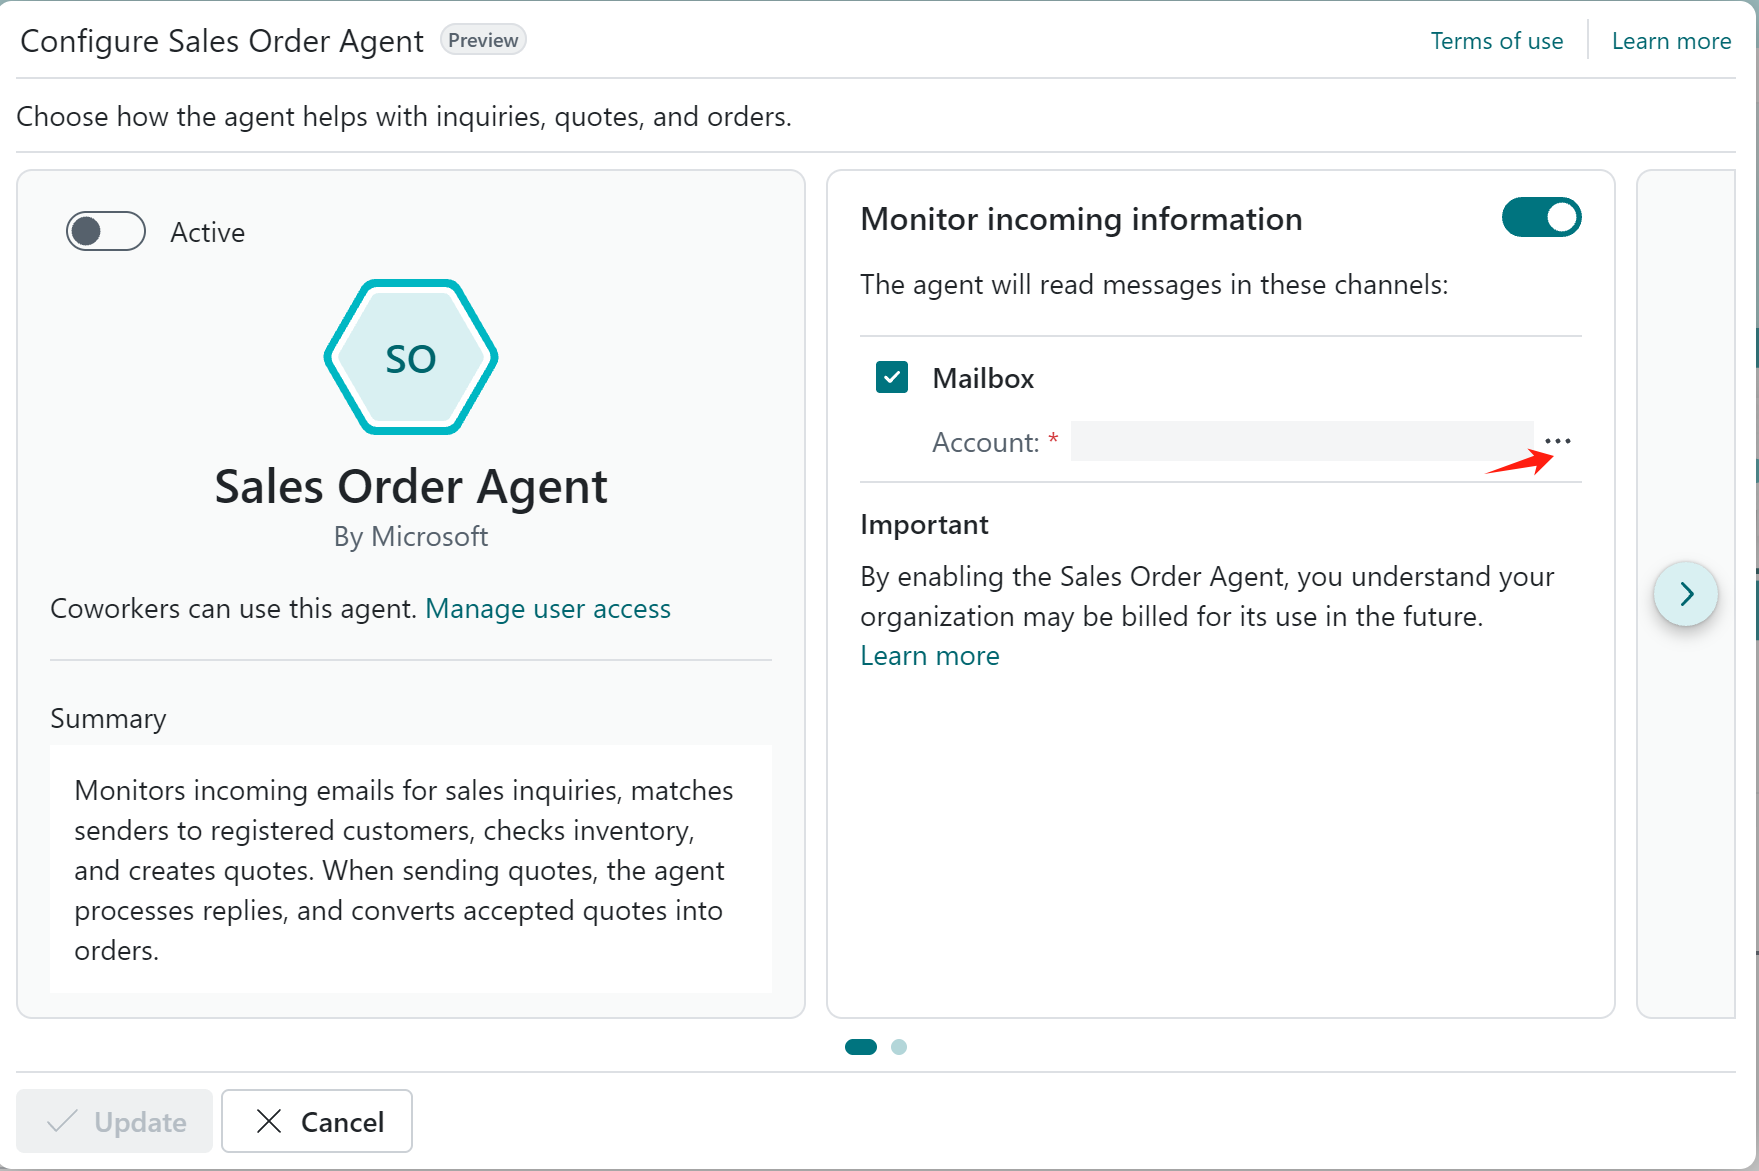The width and height of the screenshot is (1759, 1171).
Task: Open Learn more link in header
Action: point(1671,41)
